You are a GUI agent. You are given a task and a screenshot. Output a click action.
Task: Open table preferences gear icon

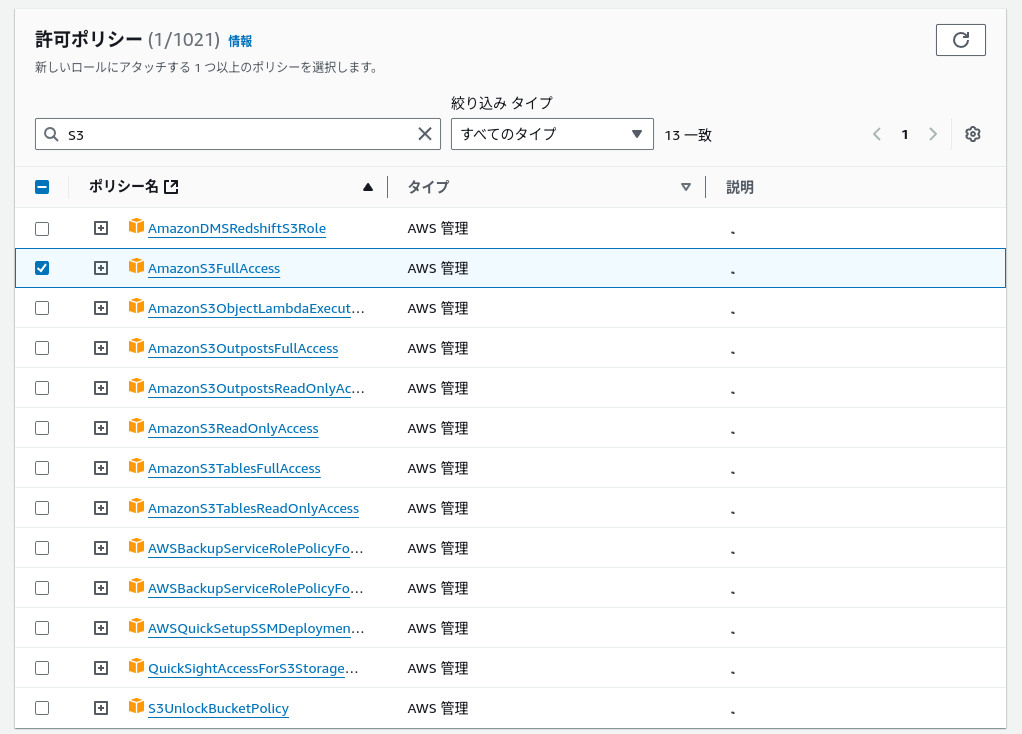[x=972, y=134]
